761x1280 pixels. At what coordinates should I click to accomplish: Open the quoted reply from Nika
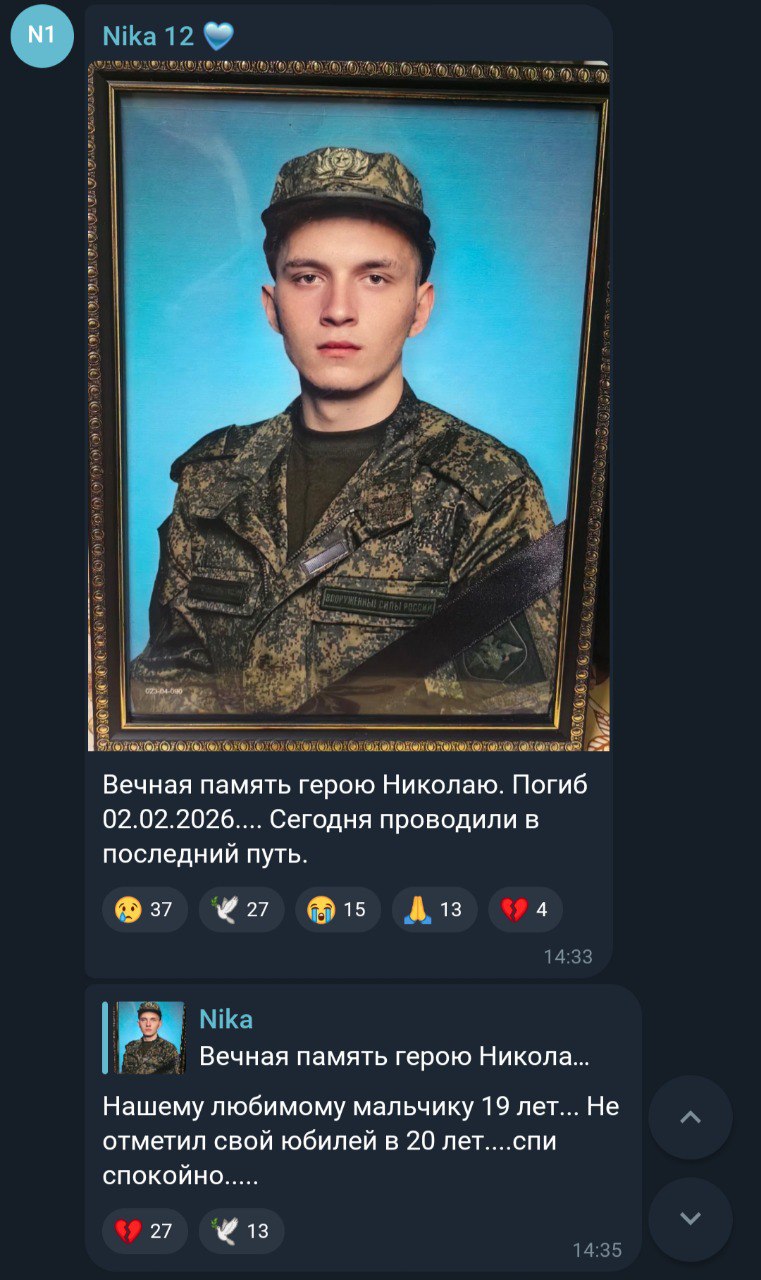(364, 1038)
